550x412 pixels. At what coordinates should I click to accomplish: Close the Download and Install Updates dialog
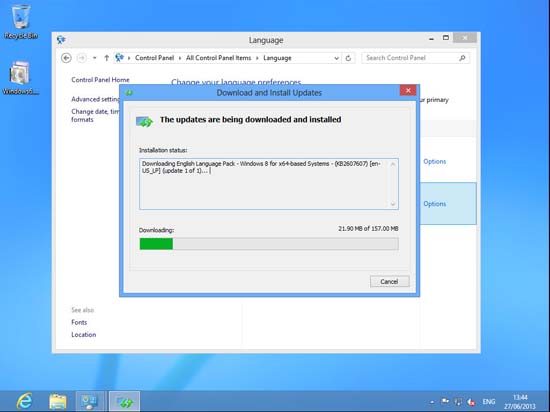[x=408, y=90]
